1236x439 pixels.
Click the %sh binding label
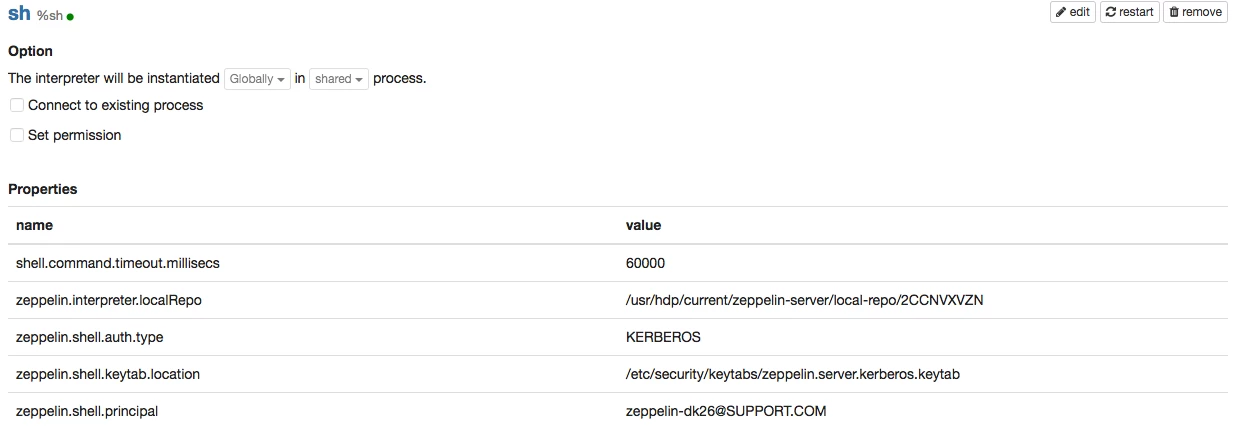tap(49, 16)
